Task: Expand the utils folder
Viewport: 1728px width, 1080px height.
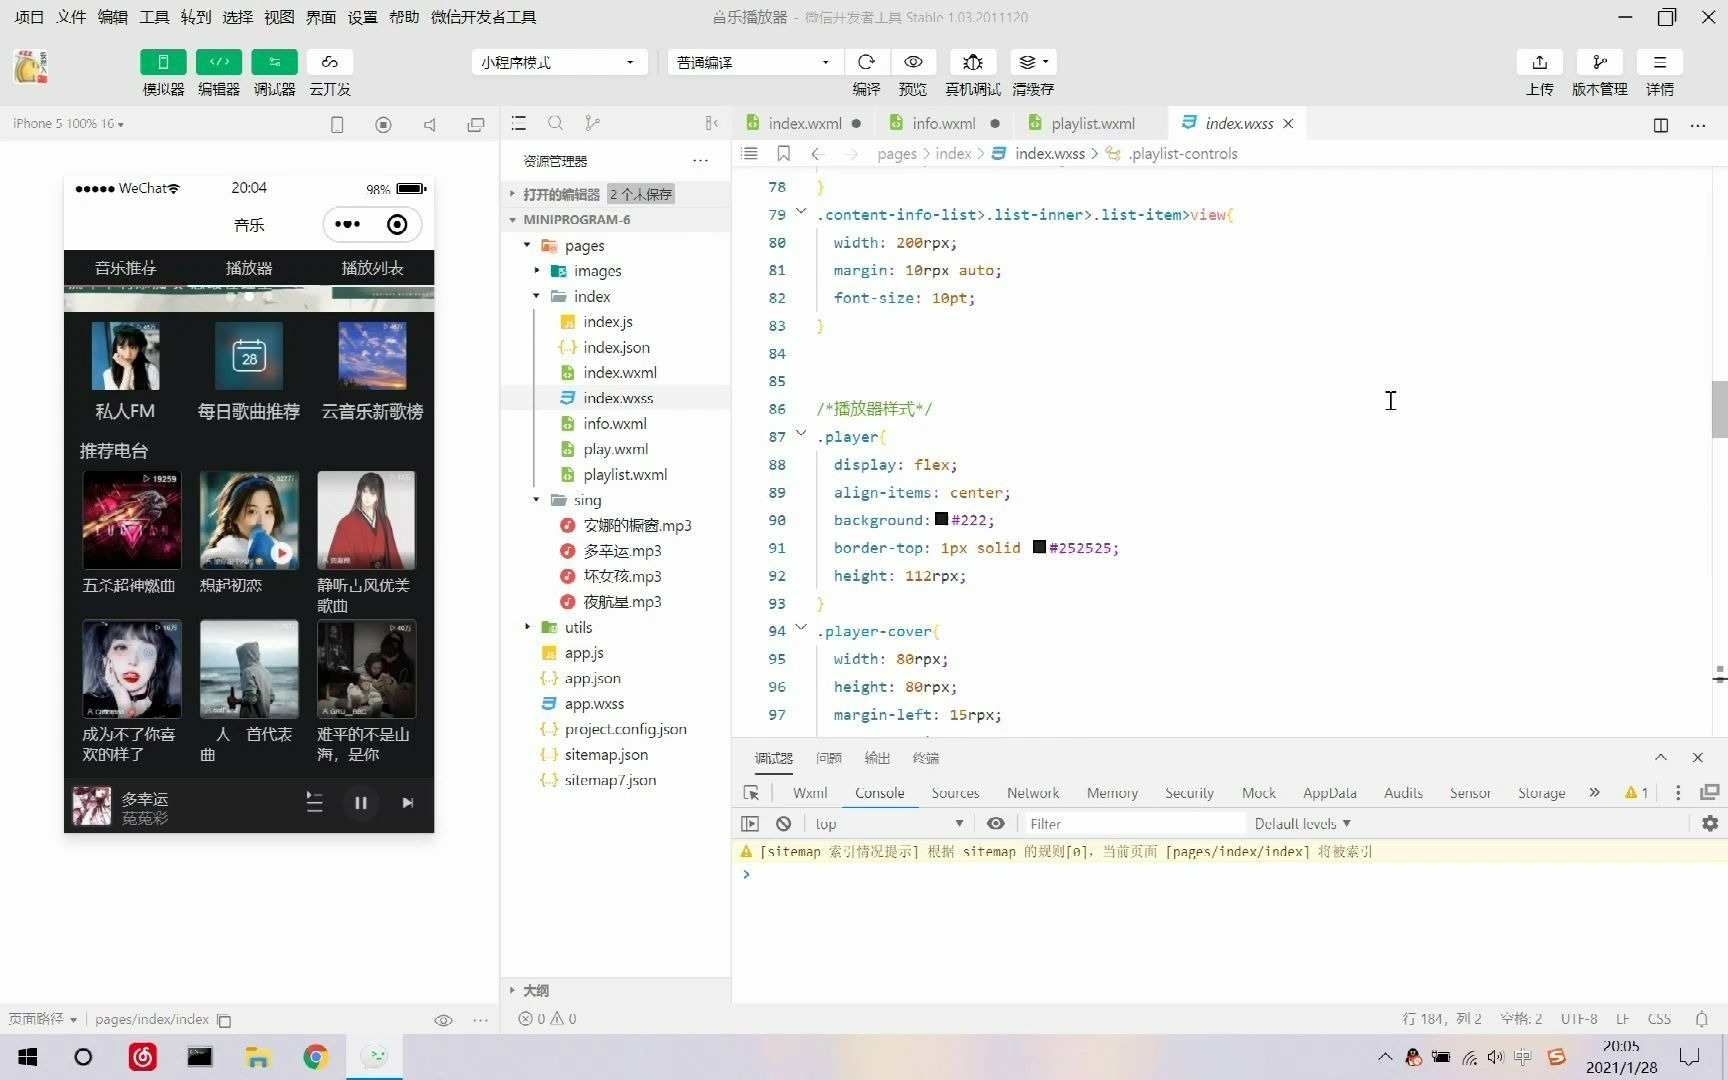Action: click(527, 627)
